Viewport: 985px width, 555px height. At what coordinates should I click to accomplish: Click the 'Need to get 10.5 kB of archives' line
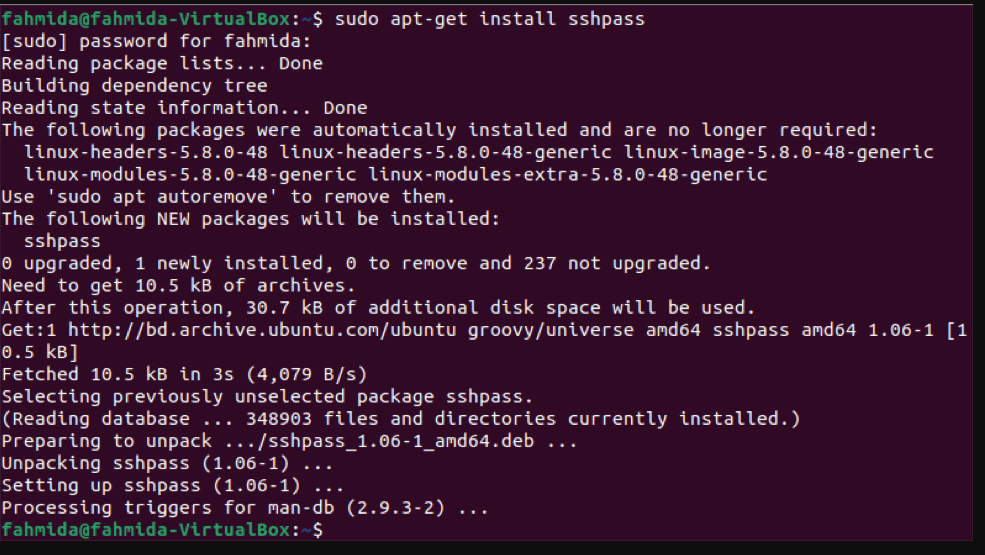[178, 286]
